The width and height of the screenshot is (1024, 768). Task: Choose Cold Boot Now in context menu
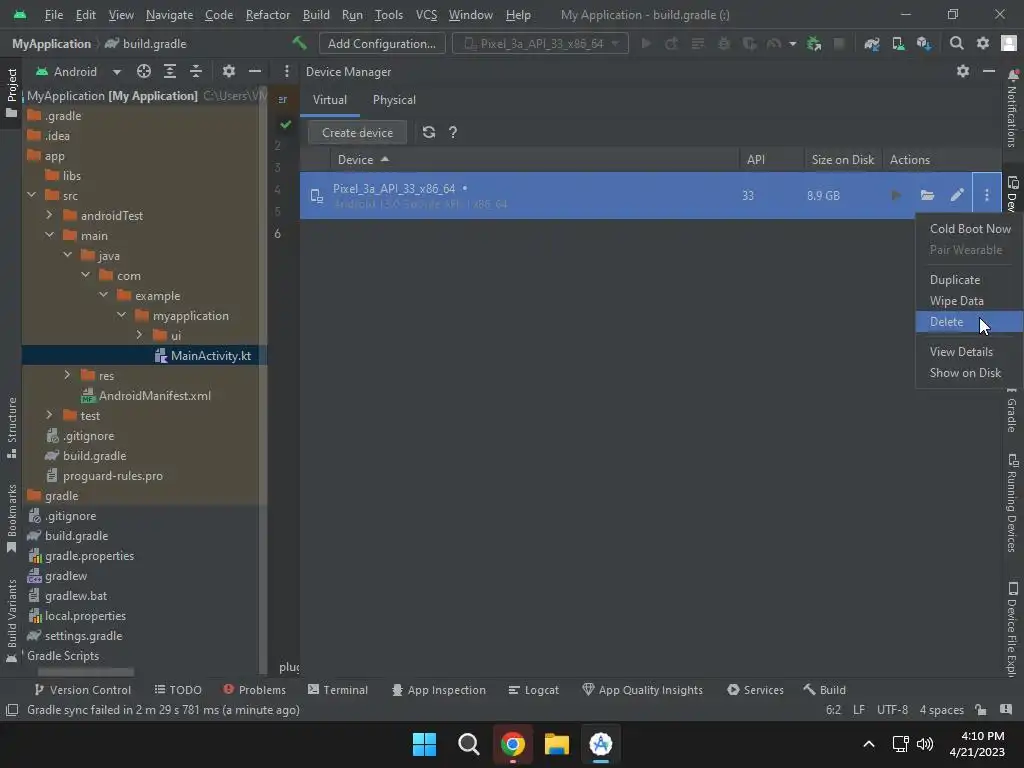969,229
